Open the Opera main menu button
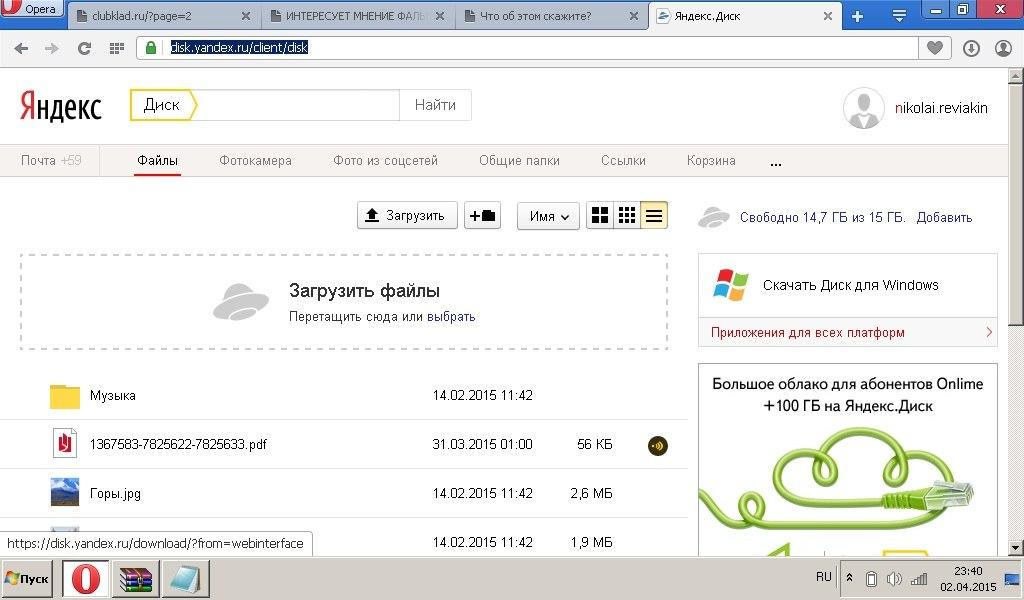This screenshot has width=1024, height=600. coord(31,8)
